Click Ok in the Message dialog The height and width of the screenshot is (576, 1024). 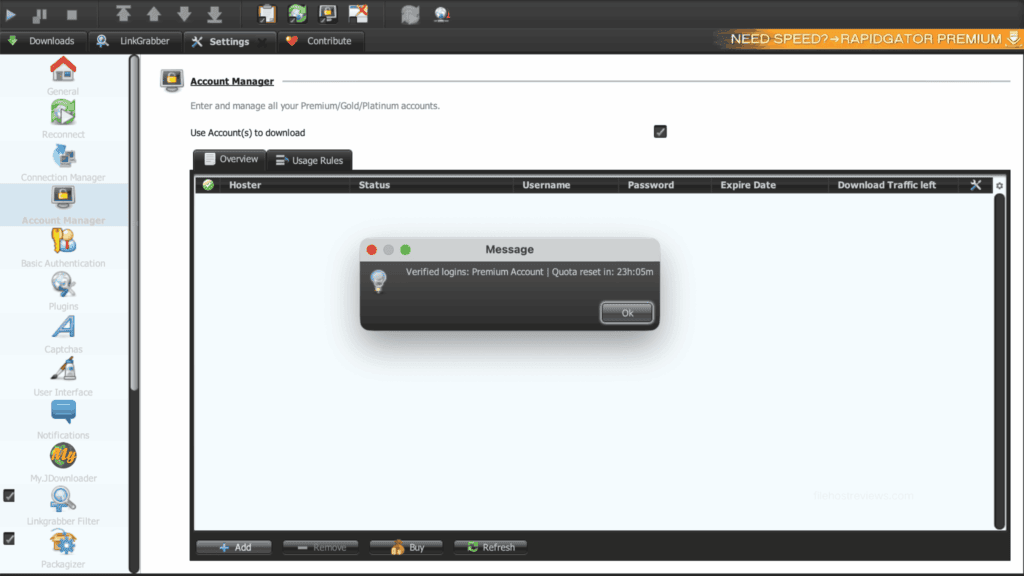[x=626, y=313]
